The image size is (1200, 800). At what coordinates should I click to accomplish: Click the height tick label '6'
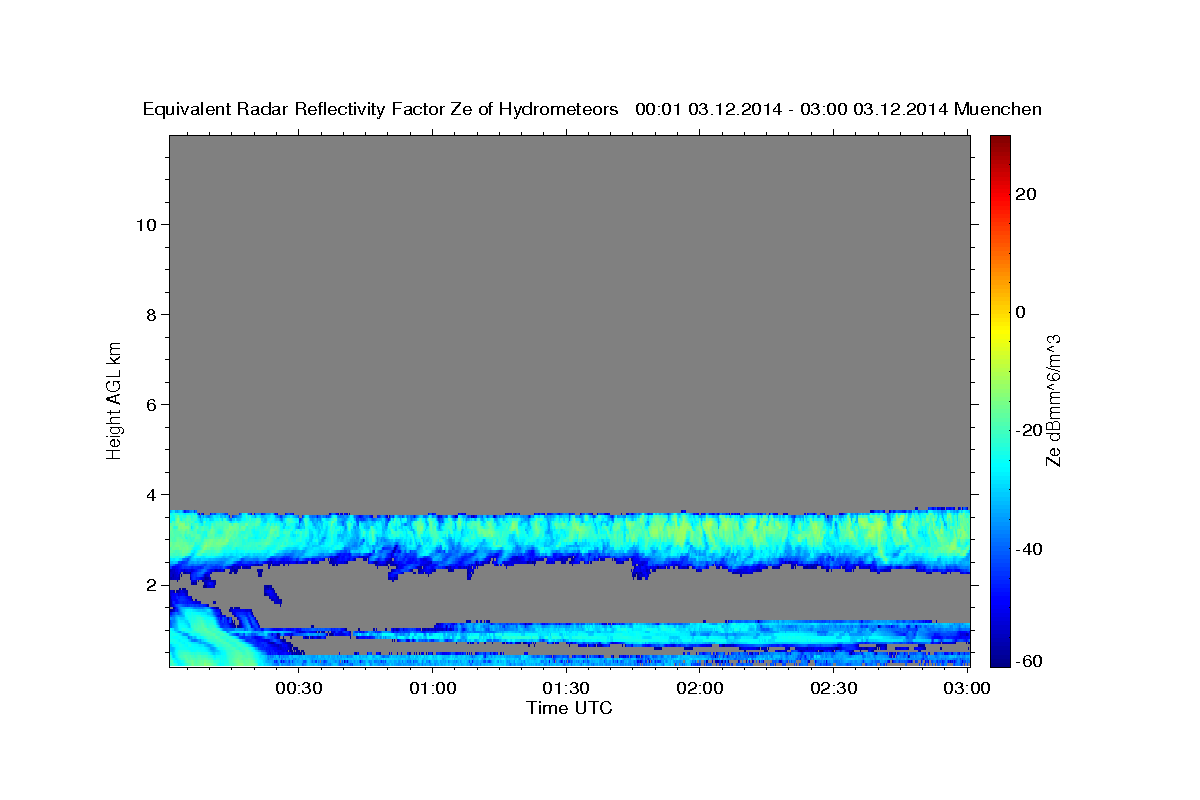[x=151, y=404]
